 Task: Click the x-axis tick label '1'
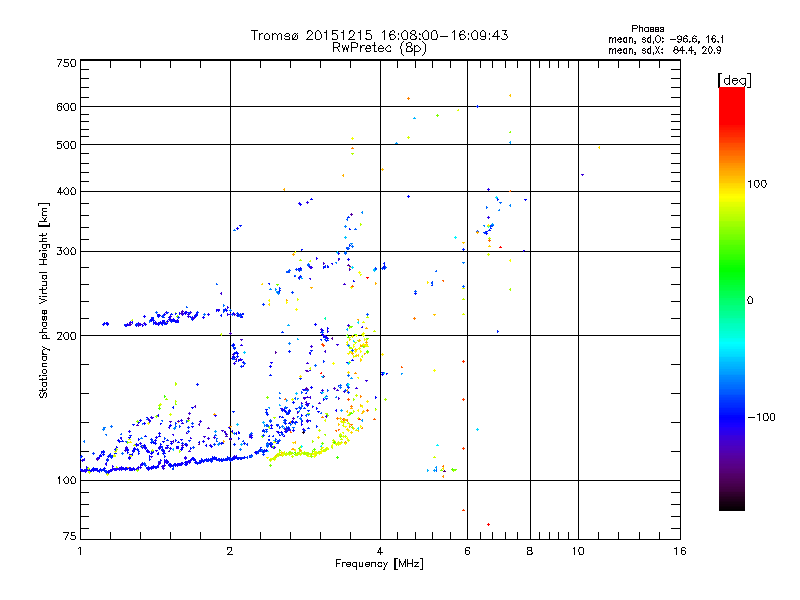[x=80, y=551]
